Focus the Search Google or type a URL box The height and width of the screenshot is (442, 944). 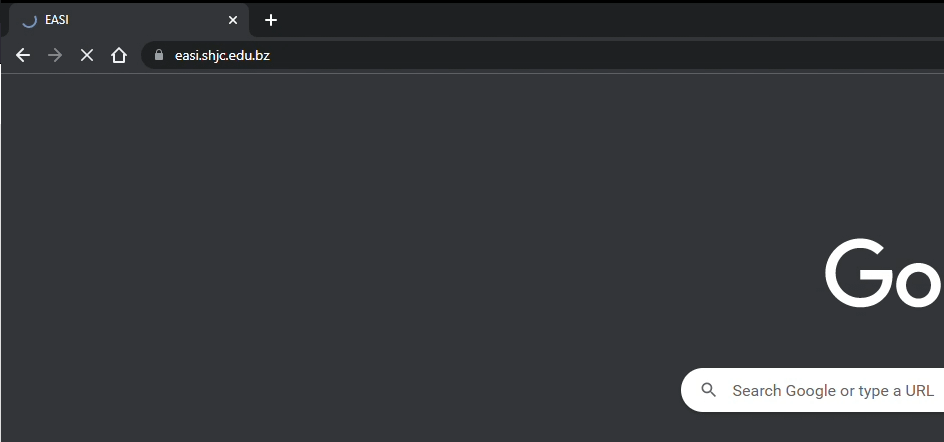tap(812, 390)
